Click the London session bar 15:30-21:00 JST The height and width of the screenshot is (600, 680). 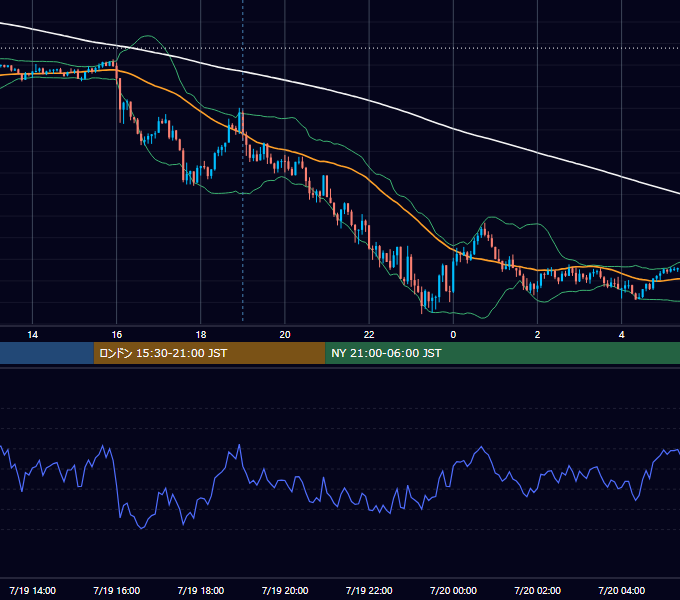pyautogui.click(x=209, y=353)
